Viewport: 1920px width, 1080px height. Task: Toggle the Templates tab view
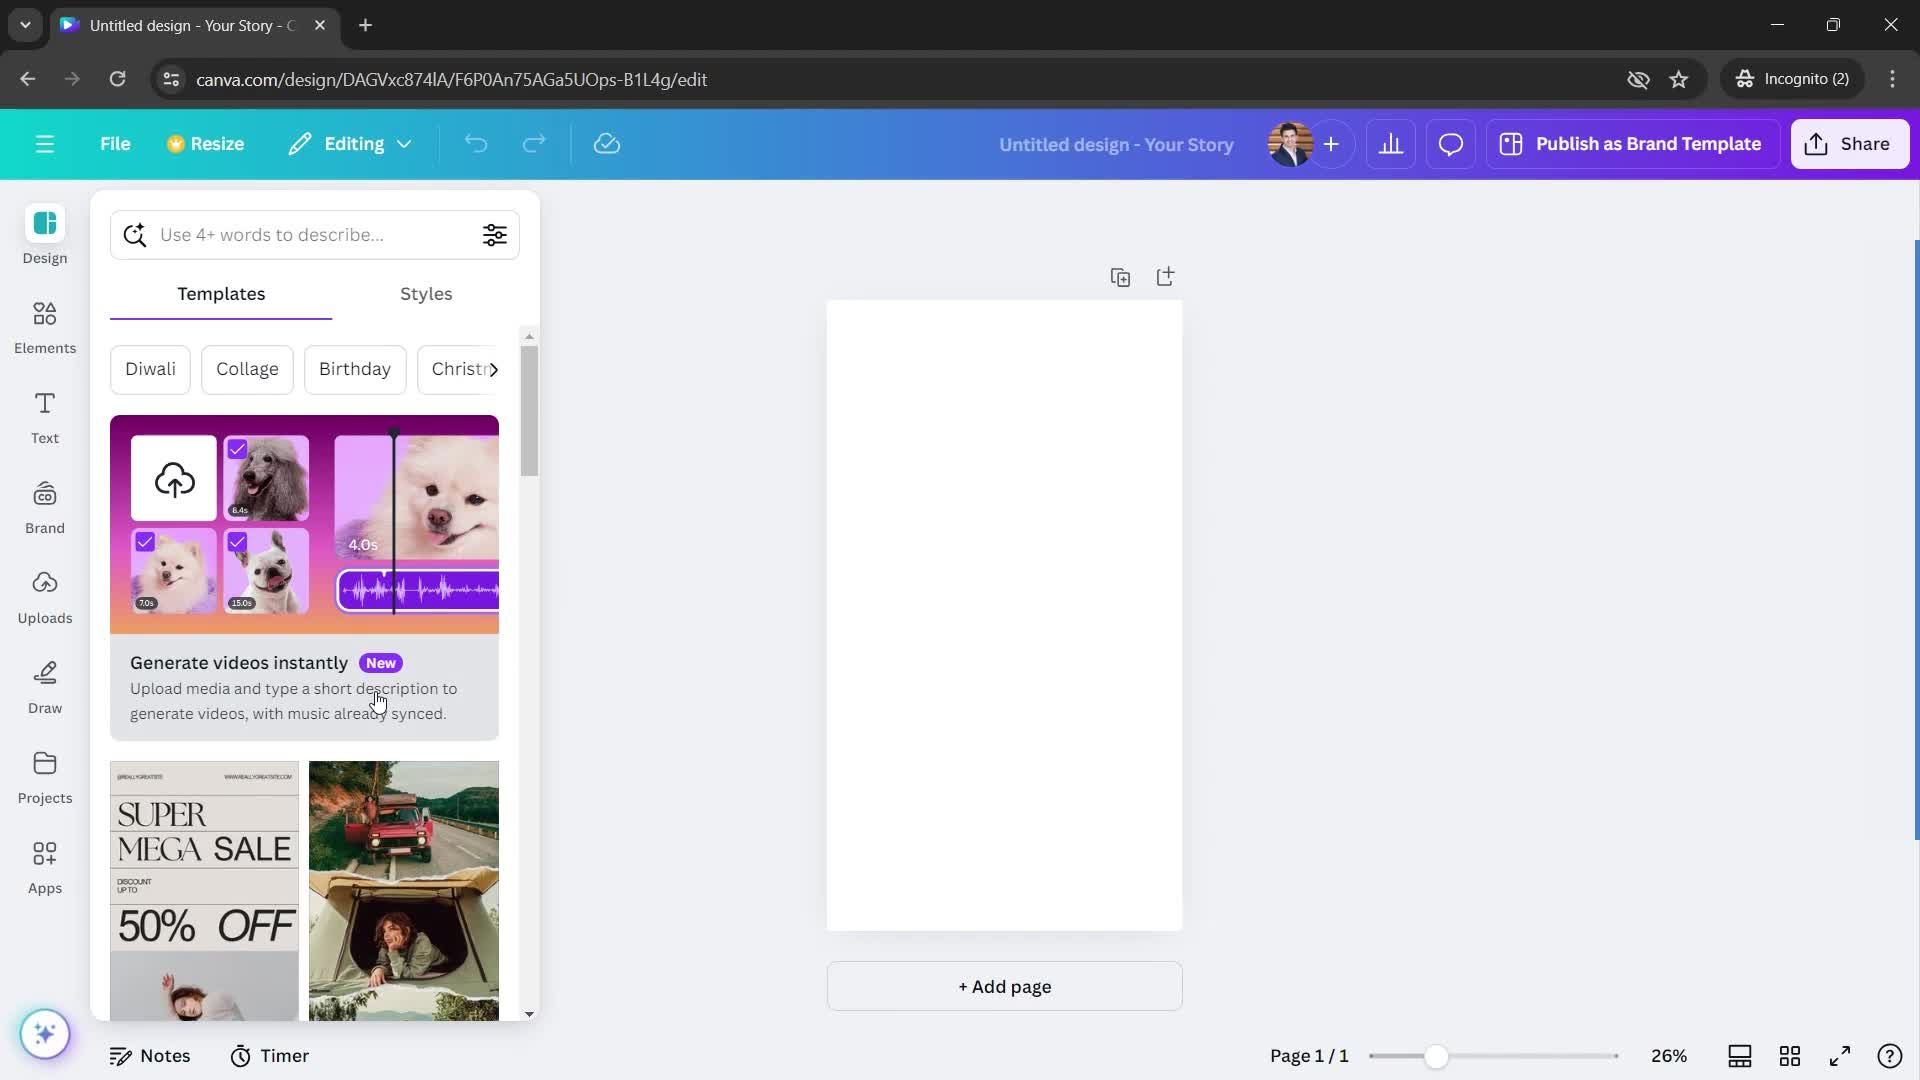220,293
